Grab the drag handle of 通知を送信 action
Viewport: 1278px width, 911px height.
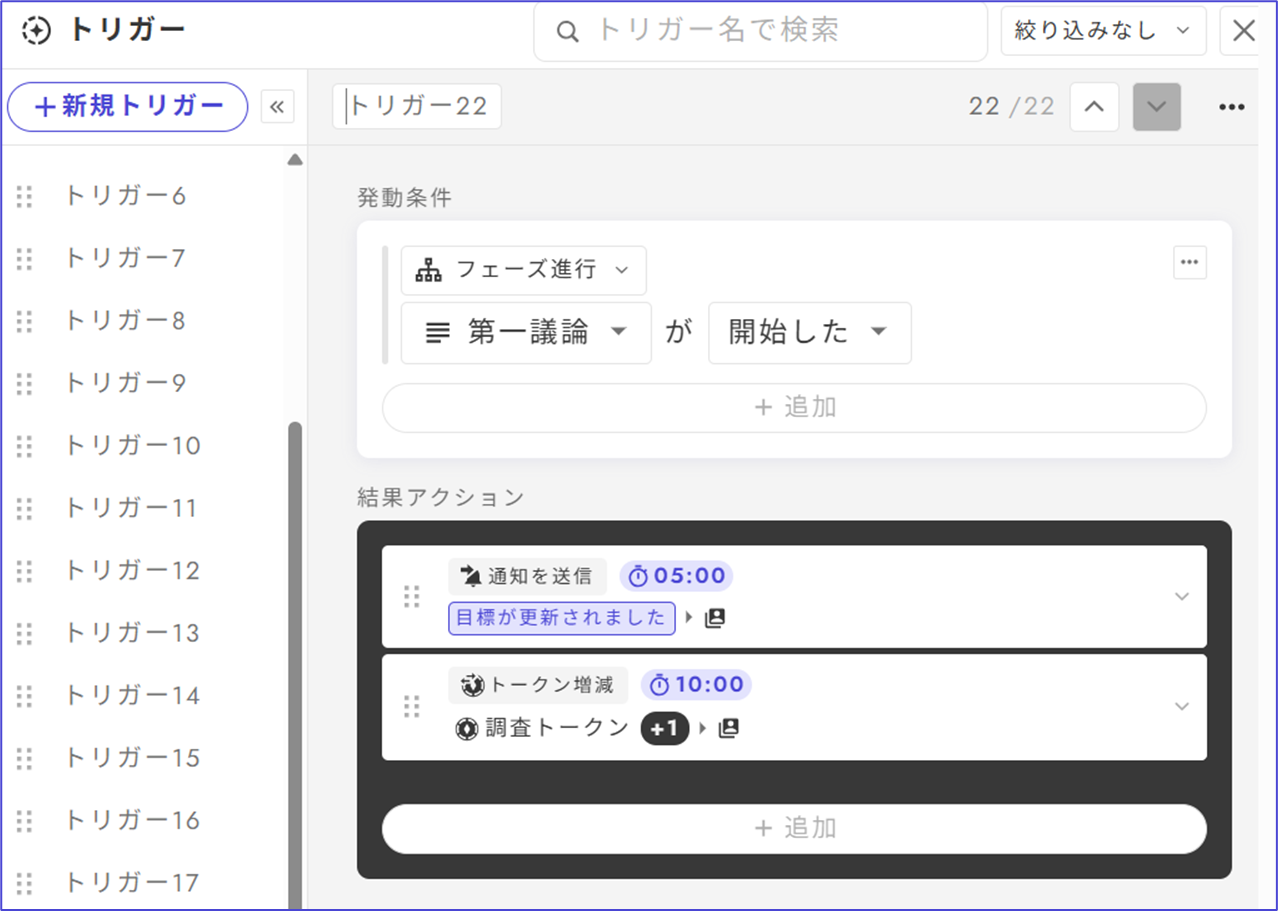click(411, 597)
